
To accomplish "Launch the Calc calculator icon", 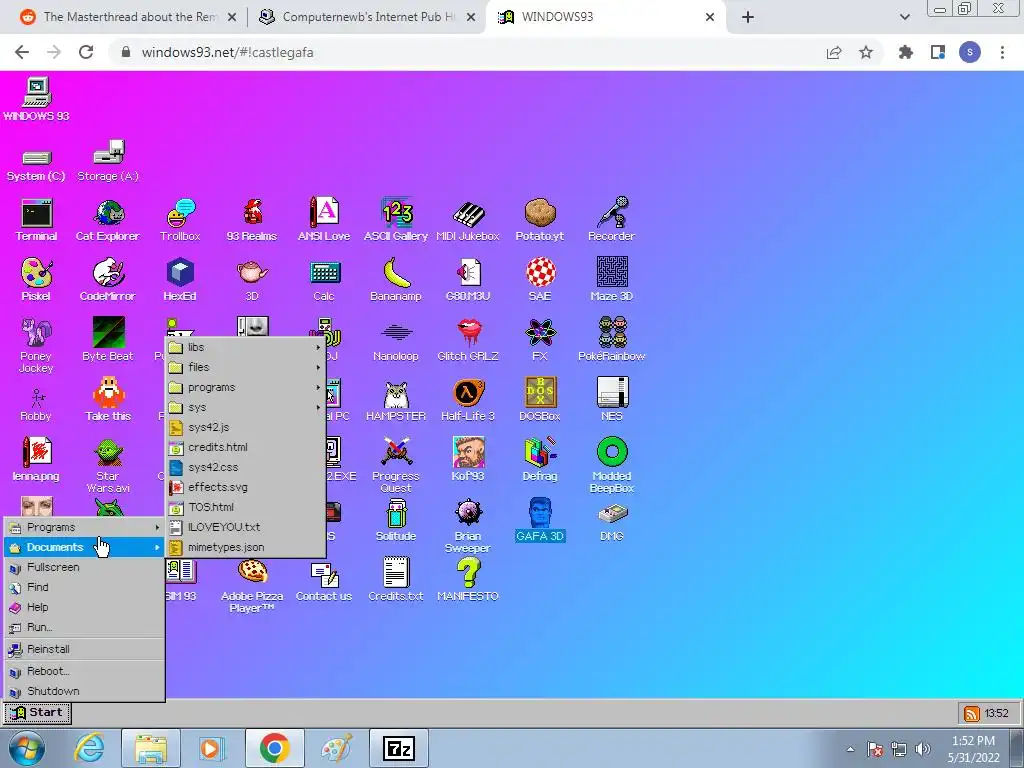I will point(324,280).
